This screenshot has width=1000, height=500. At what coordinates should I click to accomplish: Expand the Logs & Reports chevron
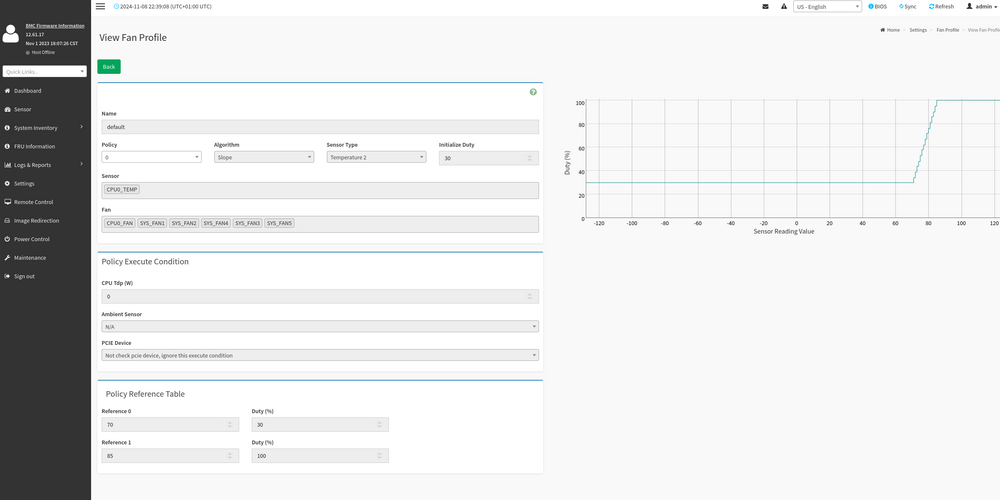pos(82,165)
